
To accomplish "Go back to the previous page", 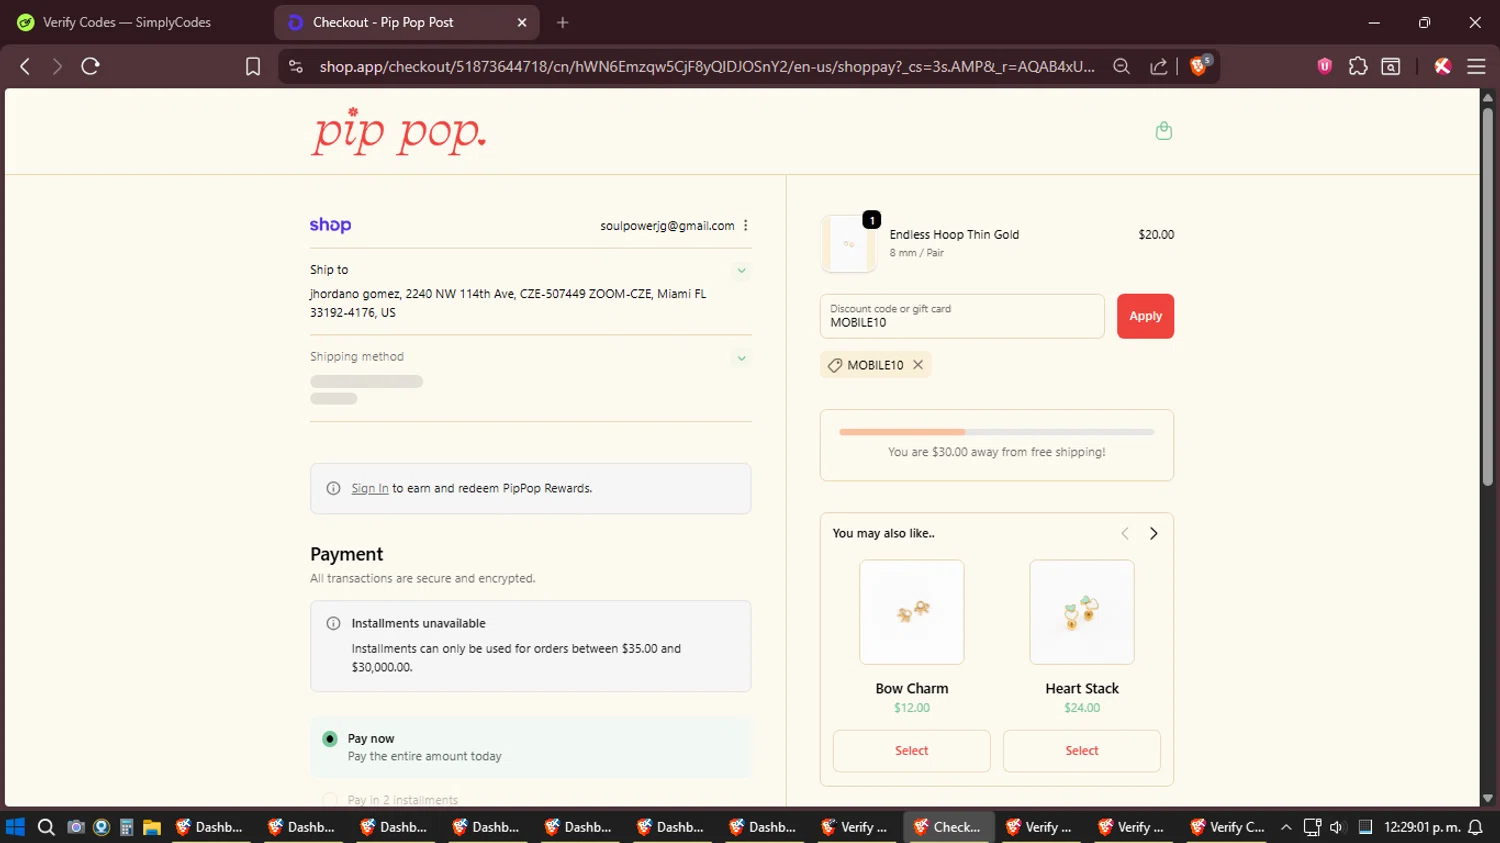I will [x=25, y=66].
